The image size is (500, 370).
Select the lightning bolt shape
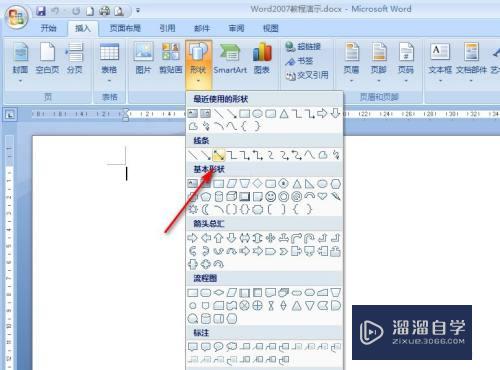[336, 197]
